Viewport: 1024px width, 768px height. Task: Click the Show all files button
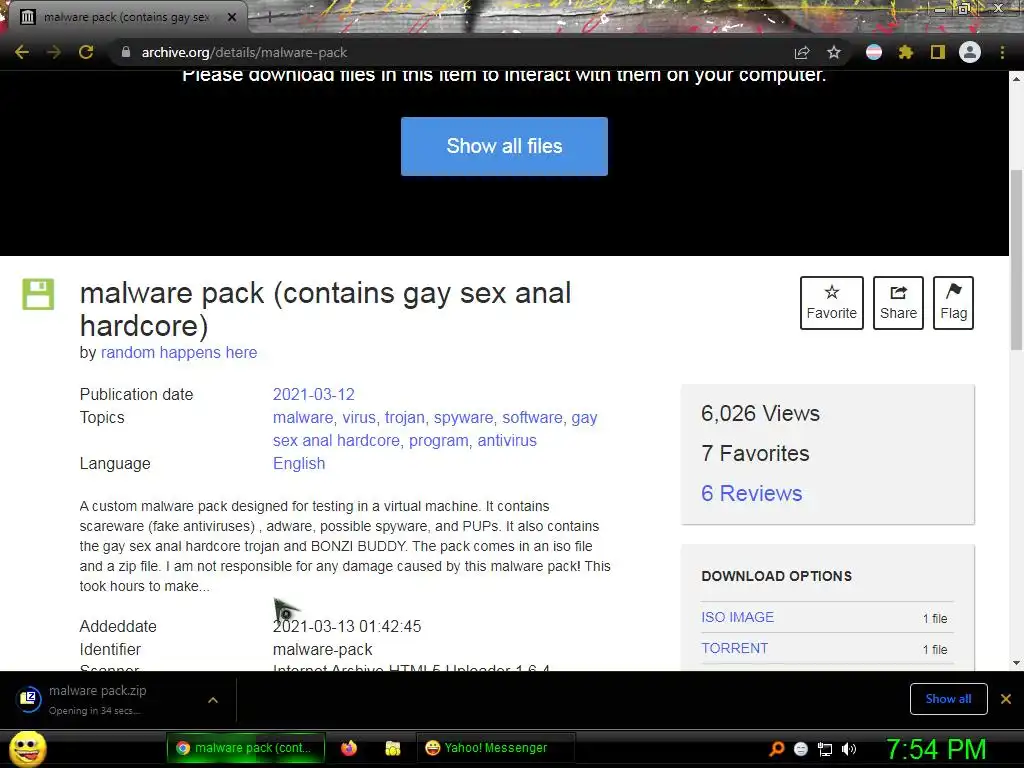(x=504, y=146)
